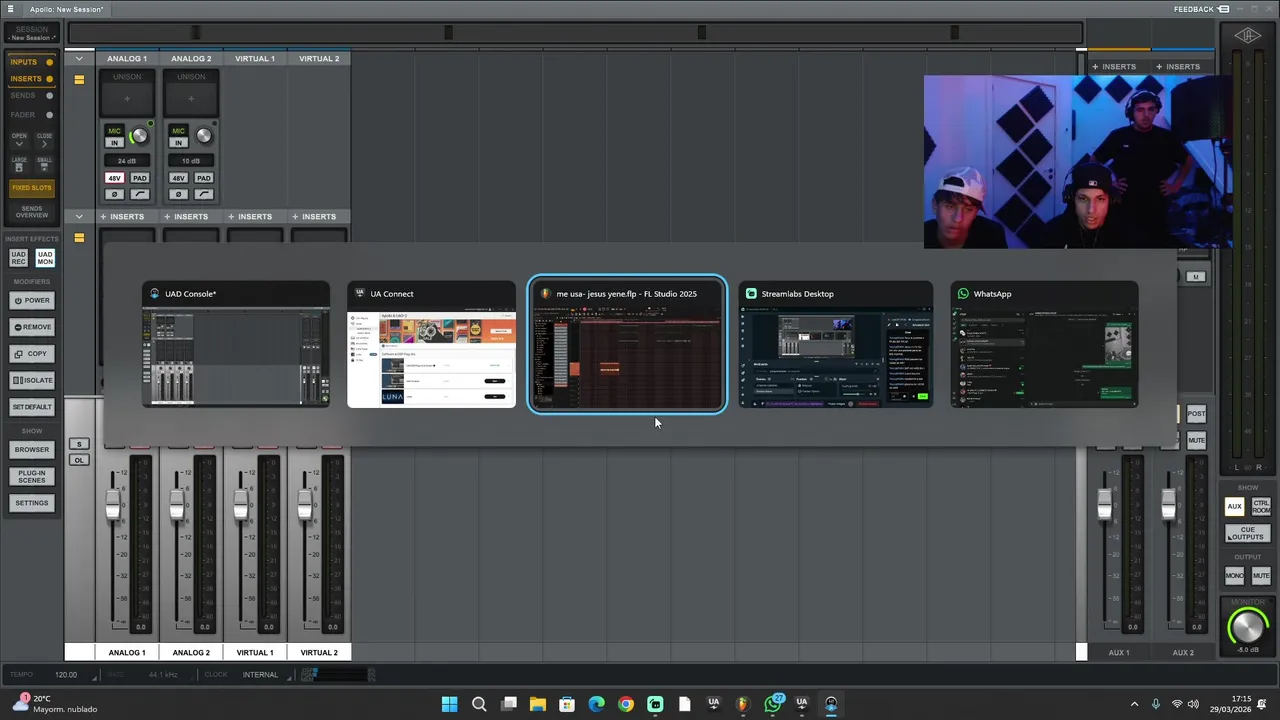This screenshot has width=1280, height=720.
Task: Click the REMOVE modifier button
Action: [31, 327]
